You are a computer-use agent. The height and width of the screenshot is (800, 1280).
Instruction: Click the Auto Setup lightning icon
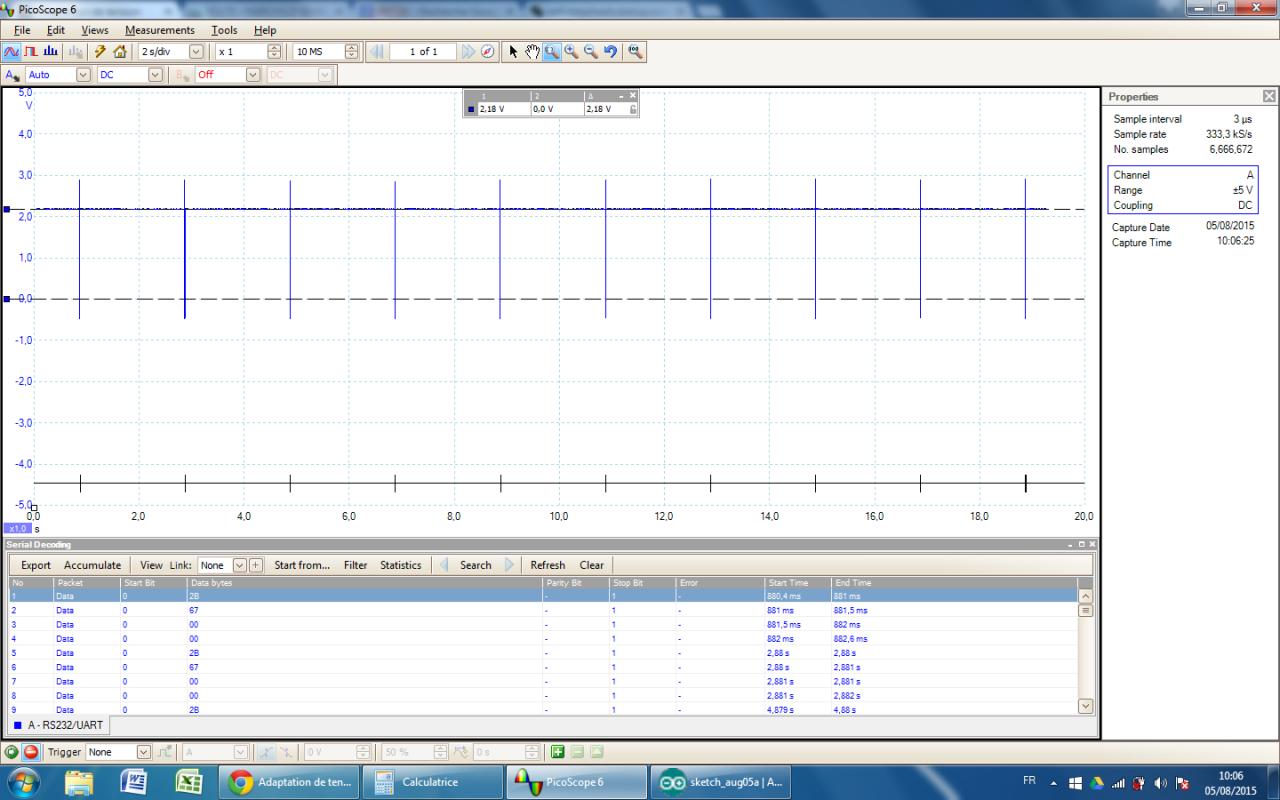coord(100,51)
